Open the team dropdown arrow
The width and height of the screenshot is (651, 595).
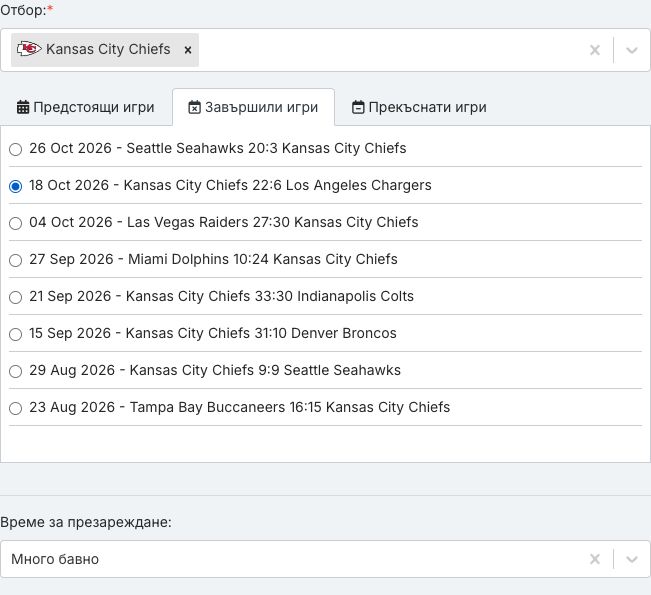(x=631, y=50)
